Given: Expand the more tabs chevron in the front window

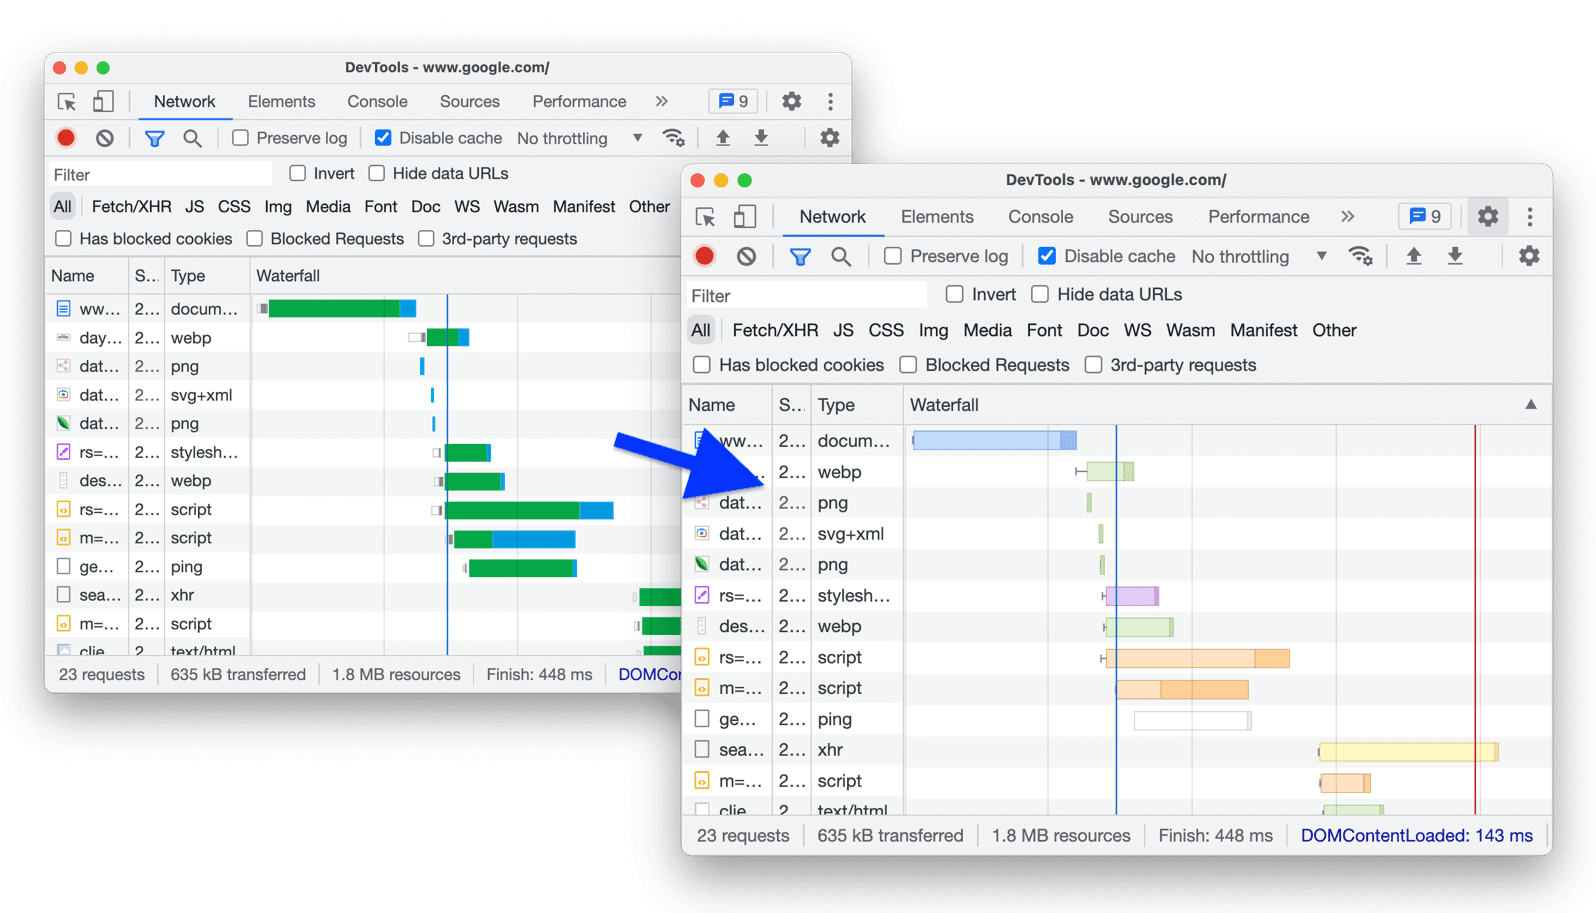Looking at the screenshot, I should tap(1347, 217).
